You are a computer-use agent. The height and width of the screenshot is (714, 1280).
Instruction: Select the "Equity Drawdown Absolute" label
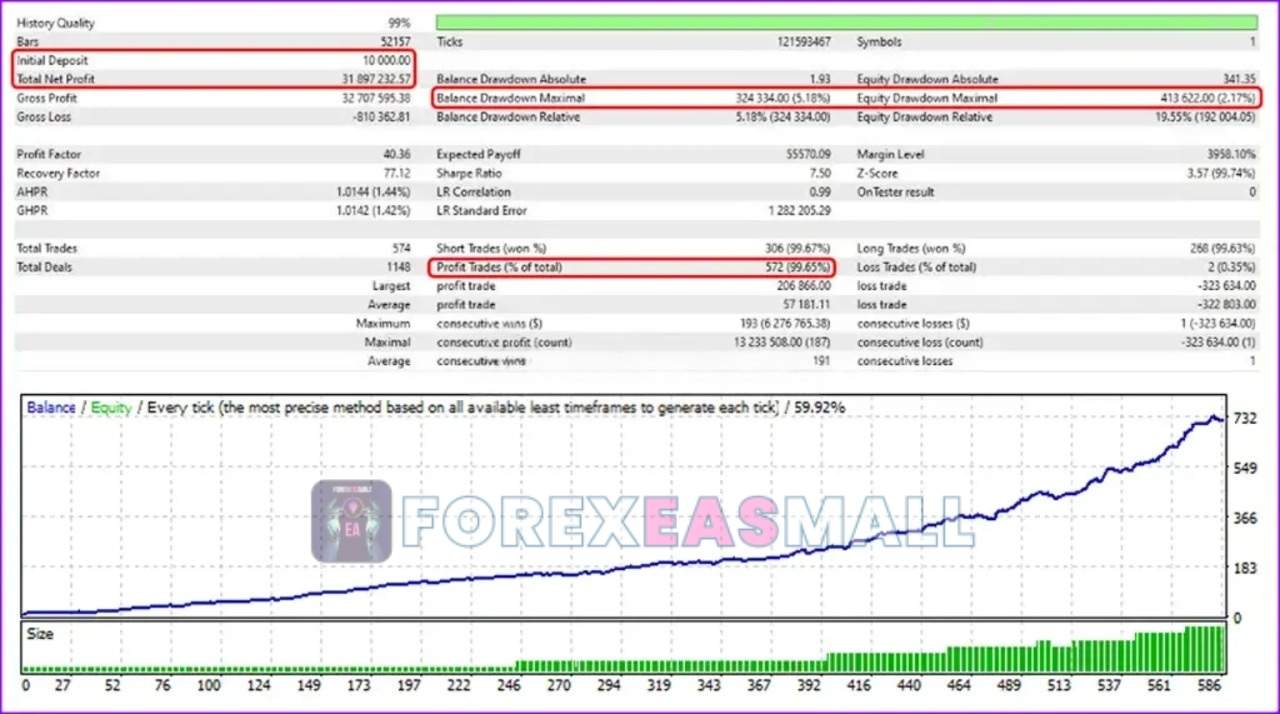[927, 79]
